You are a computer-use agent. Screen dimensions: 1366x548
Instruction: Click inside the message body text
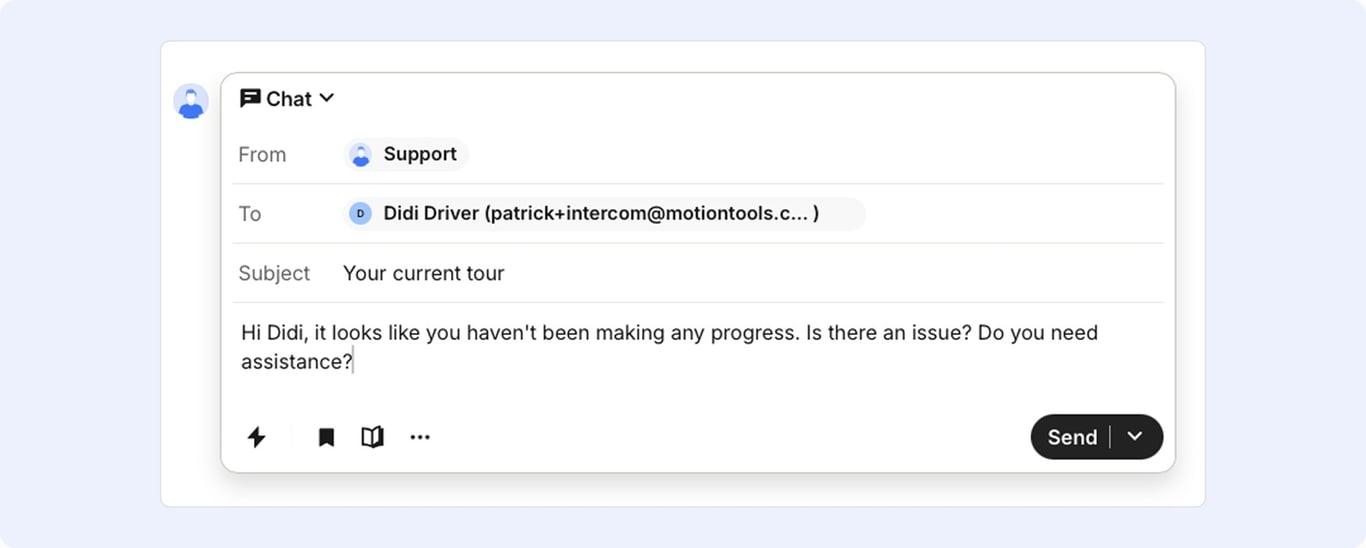[x=669, y=347]
